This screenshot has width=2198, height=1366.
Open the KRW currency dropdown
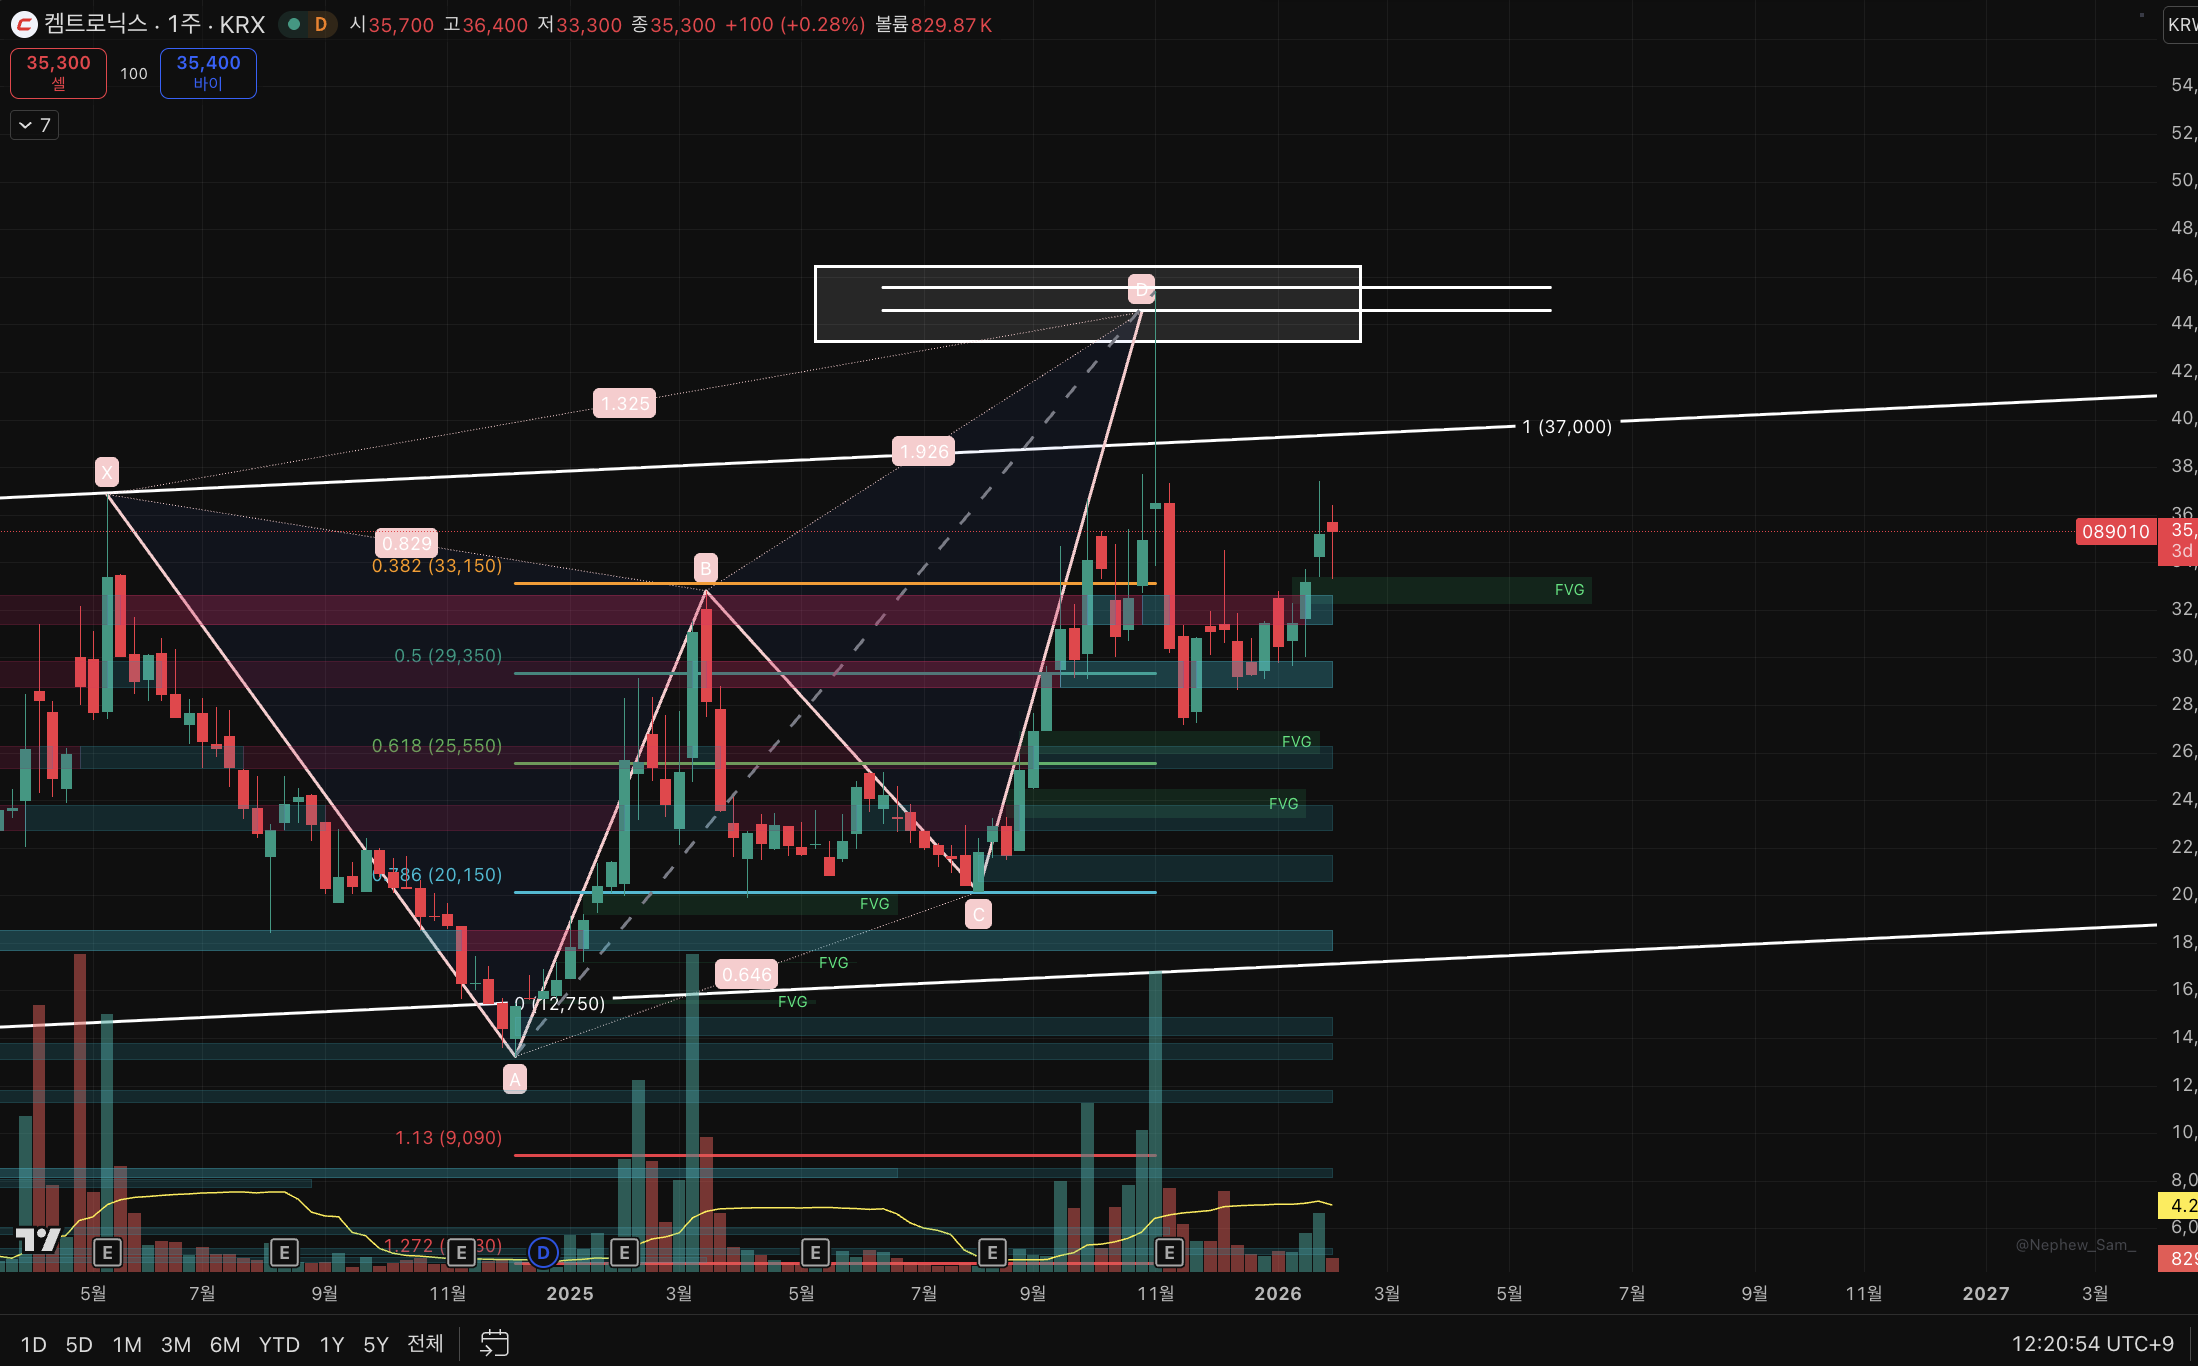click(x=2181, y=25)
